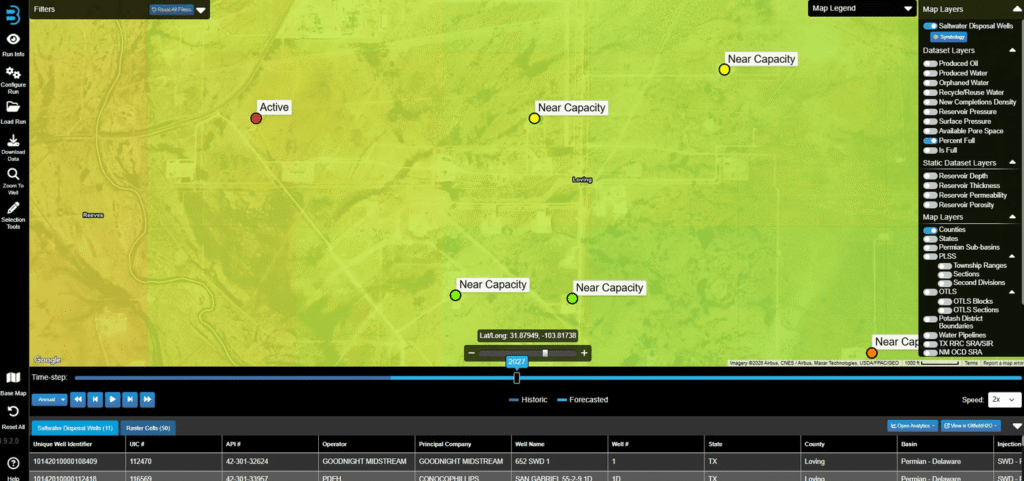The height and width of the screenshot is (481, 1024).
Task: Open Selection Tools pencil icon
Action: click(14, 208)
